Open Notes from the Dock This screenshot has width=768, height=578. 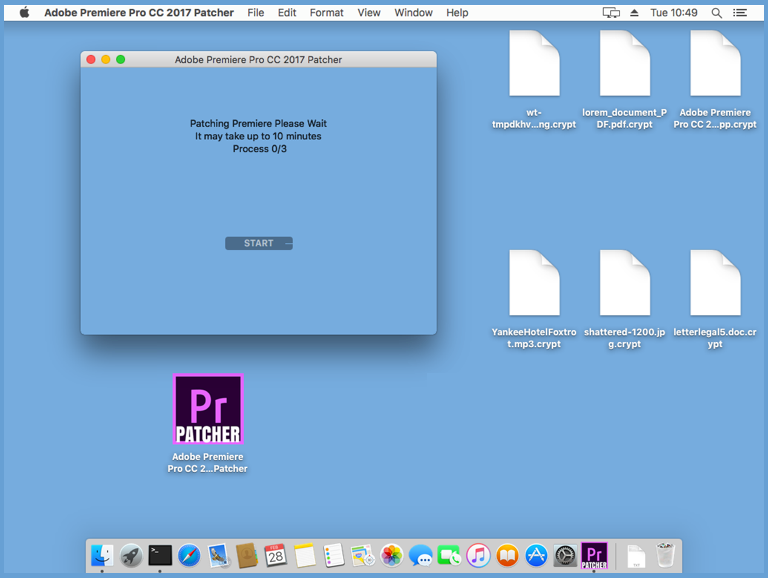point(305,555)
